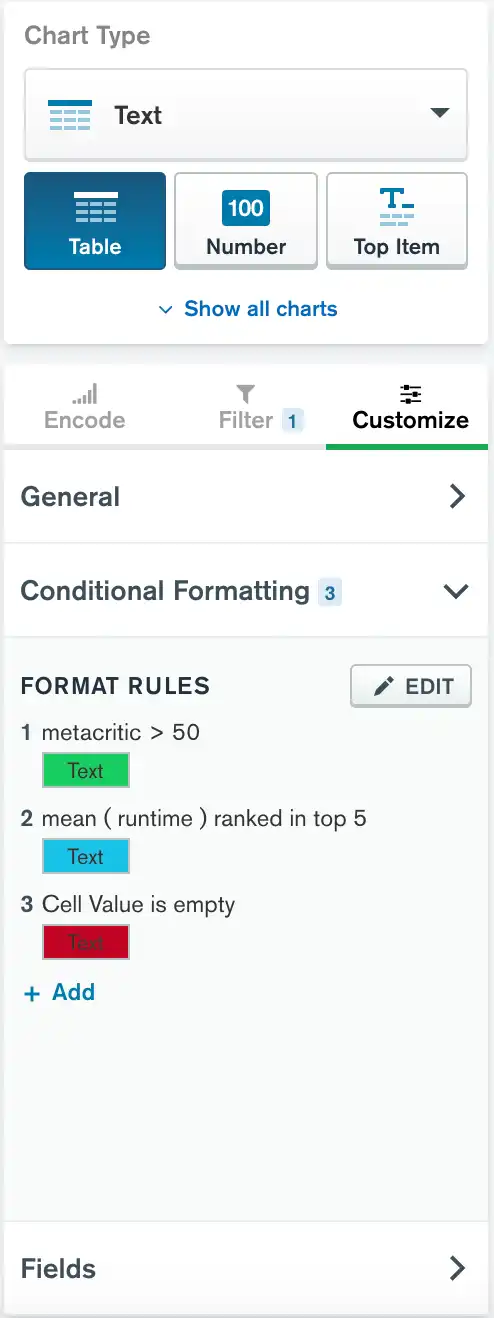Viewport: 494px width, 1318px height.
Task: Open the Chart Type dropdown arrow
Action: point(441,113)
